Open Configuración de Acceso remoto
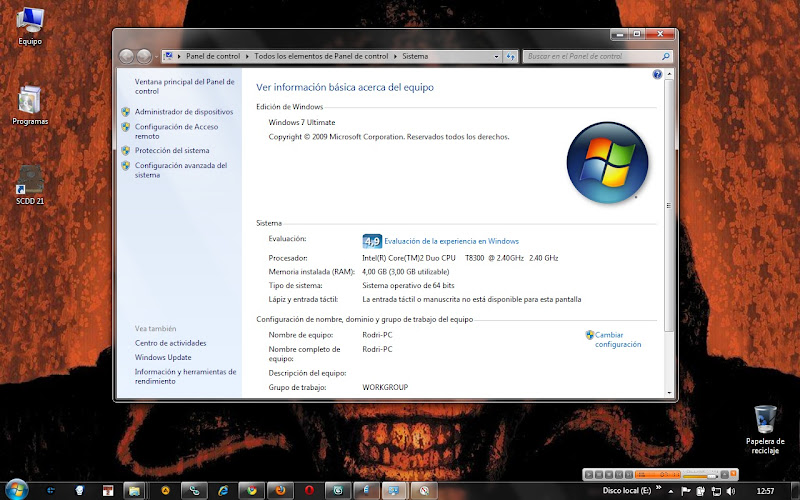 pyautogui.click(x=176, y=131)
